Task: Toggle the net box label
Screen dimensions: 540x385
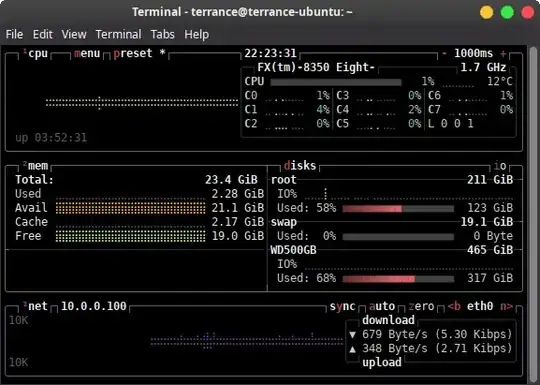Action: [38, 306]
